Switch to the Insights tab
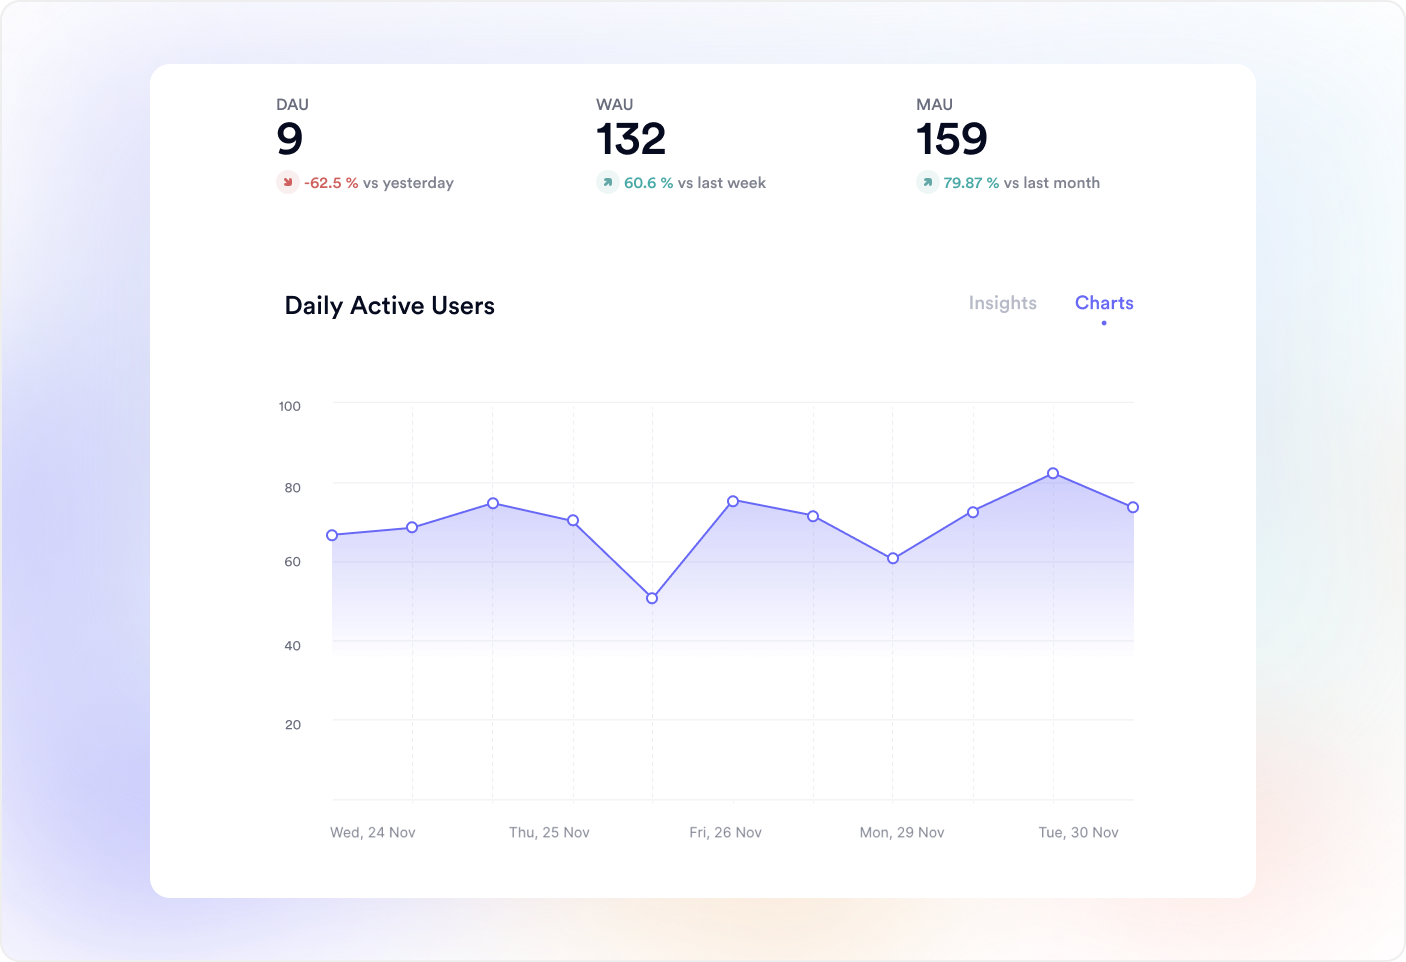 (1002, 303)
